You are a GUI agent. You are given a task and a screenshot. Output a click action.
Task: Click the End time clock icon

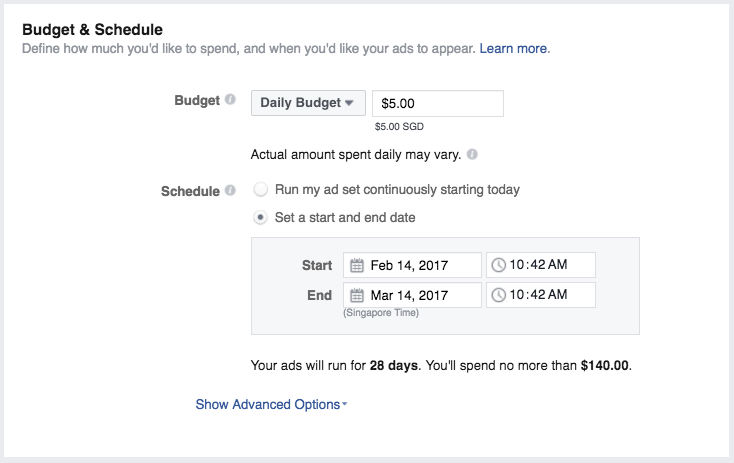click(499, 295)
